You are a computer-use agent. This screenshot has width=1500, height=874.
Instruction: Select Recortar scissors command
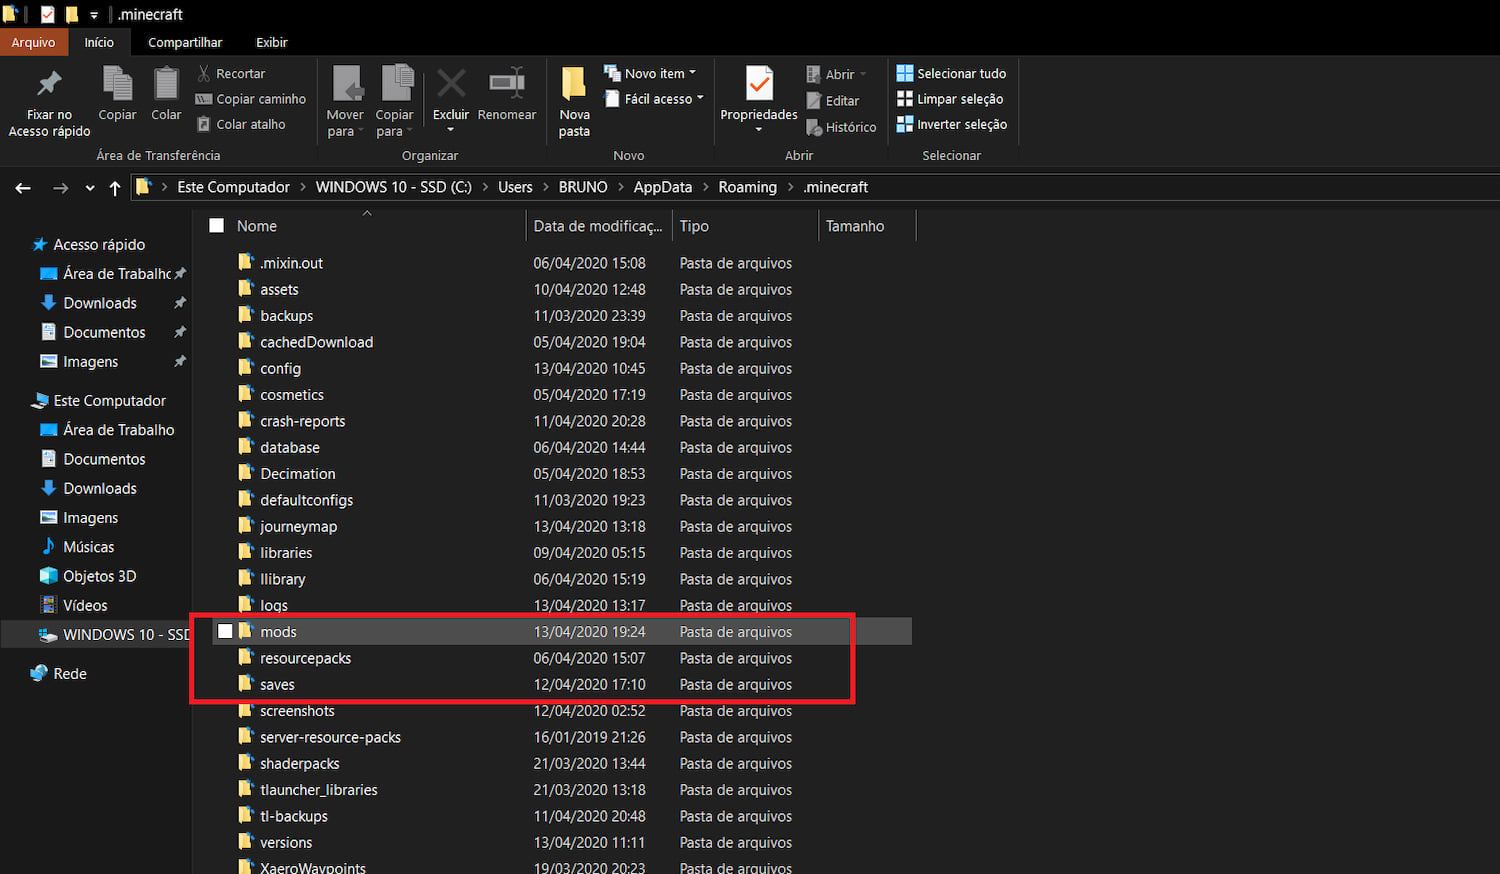(231, 73)
